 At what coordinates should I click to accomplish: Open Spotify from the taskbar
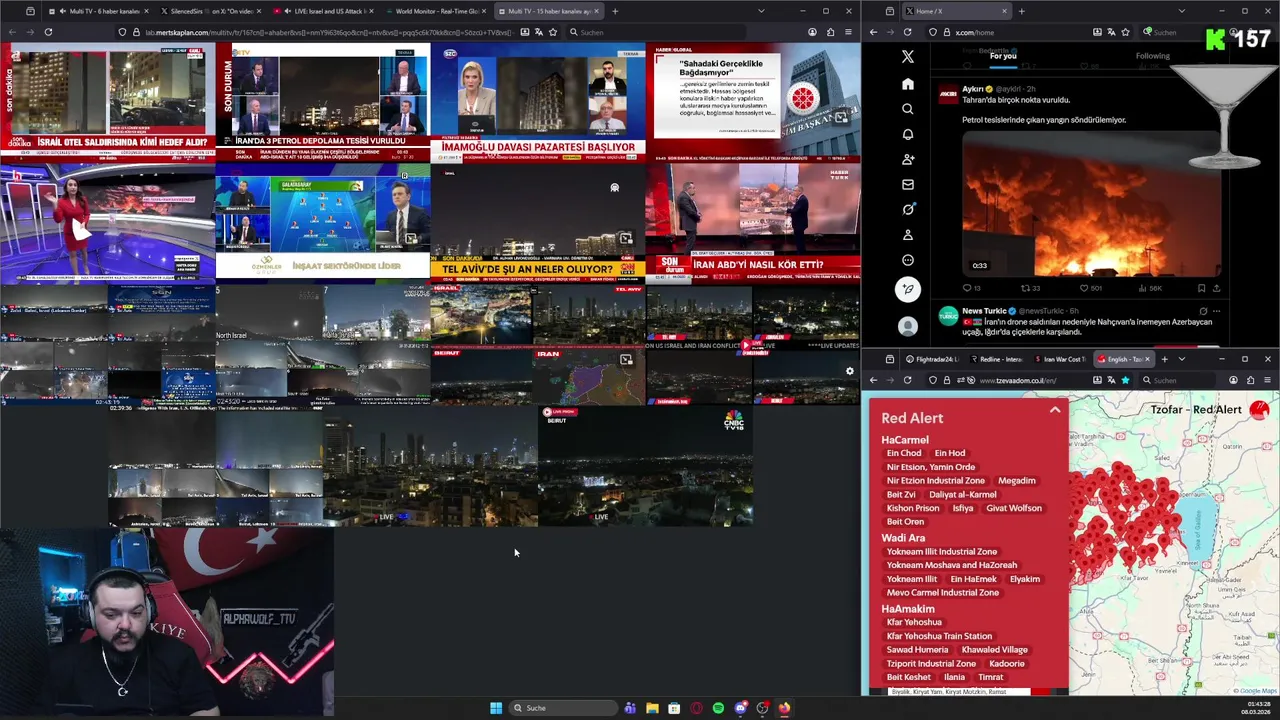[718, 708]
